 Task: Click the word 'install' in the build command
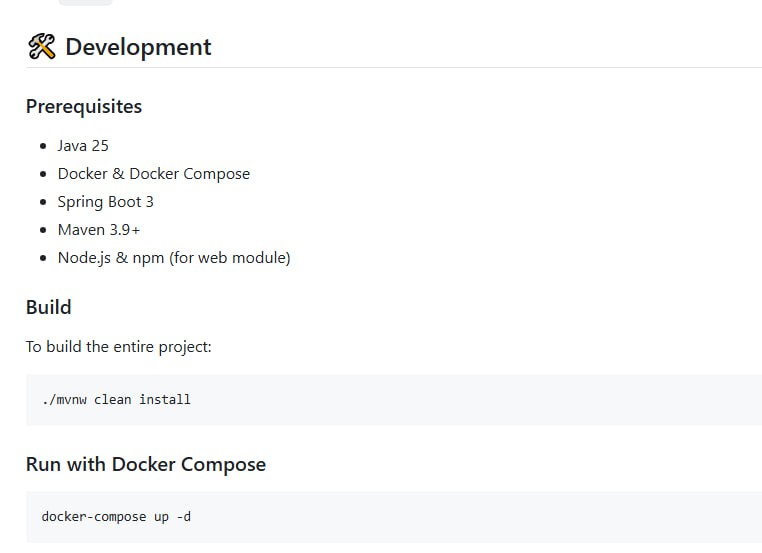coord(165,399)
